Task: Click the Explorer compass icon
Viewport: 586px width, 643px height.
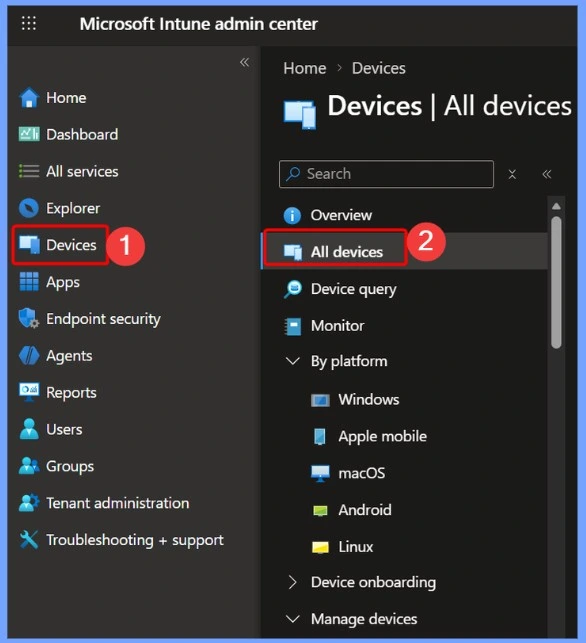Action: tap(29, 208)
